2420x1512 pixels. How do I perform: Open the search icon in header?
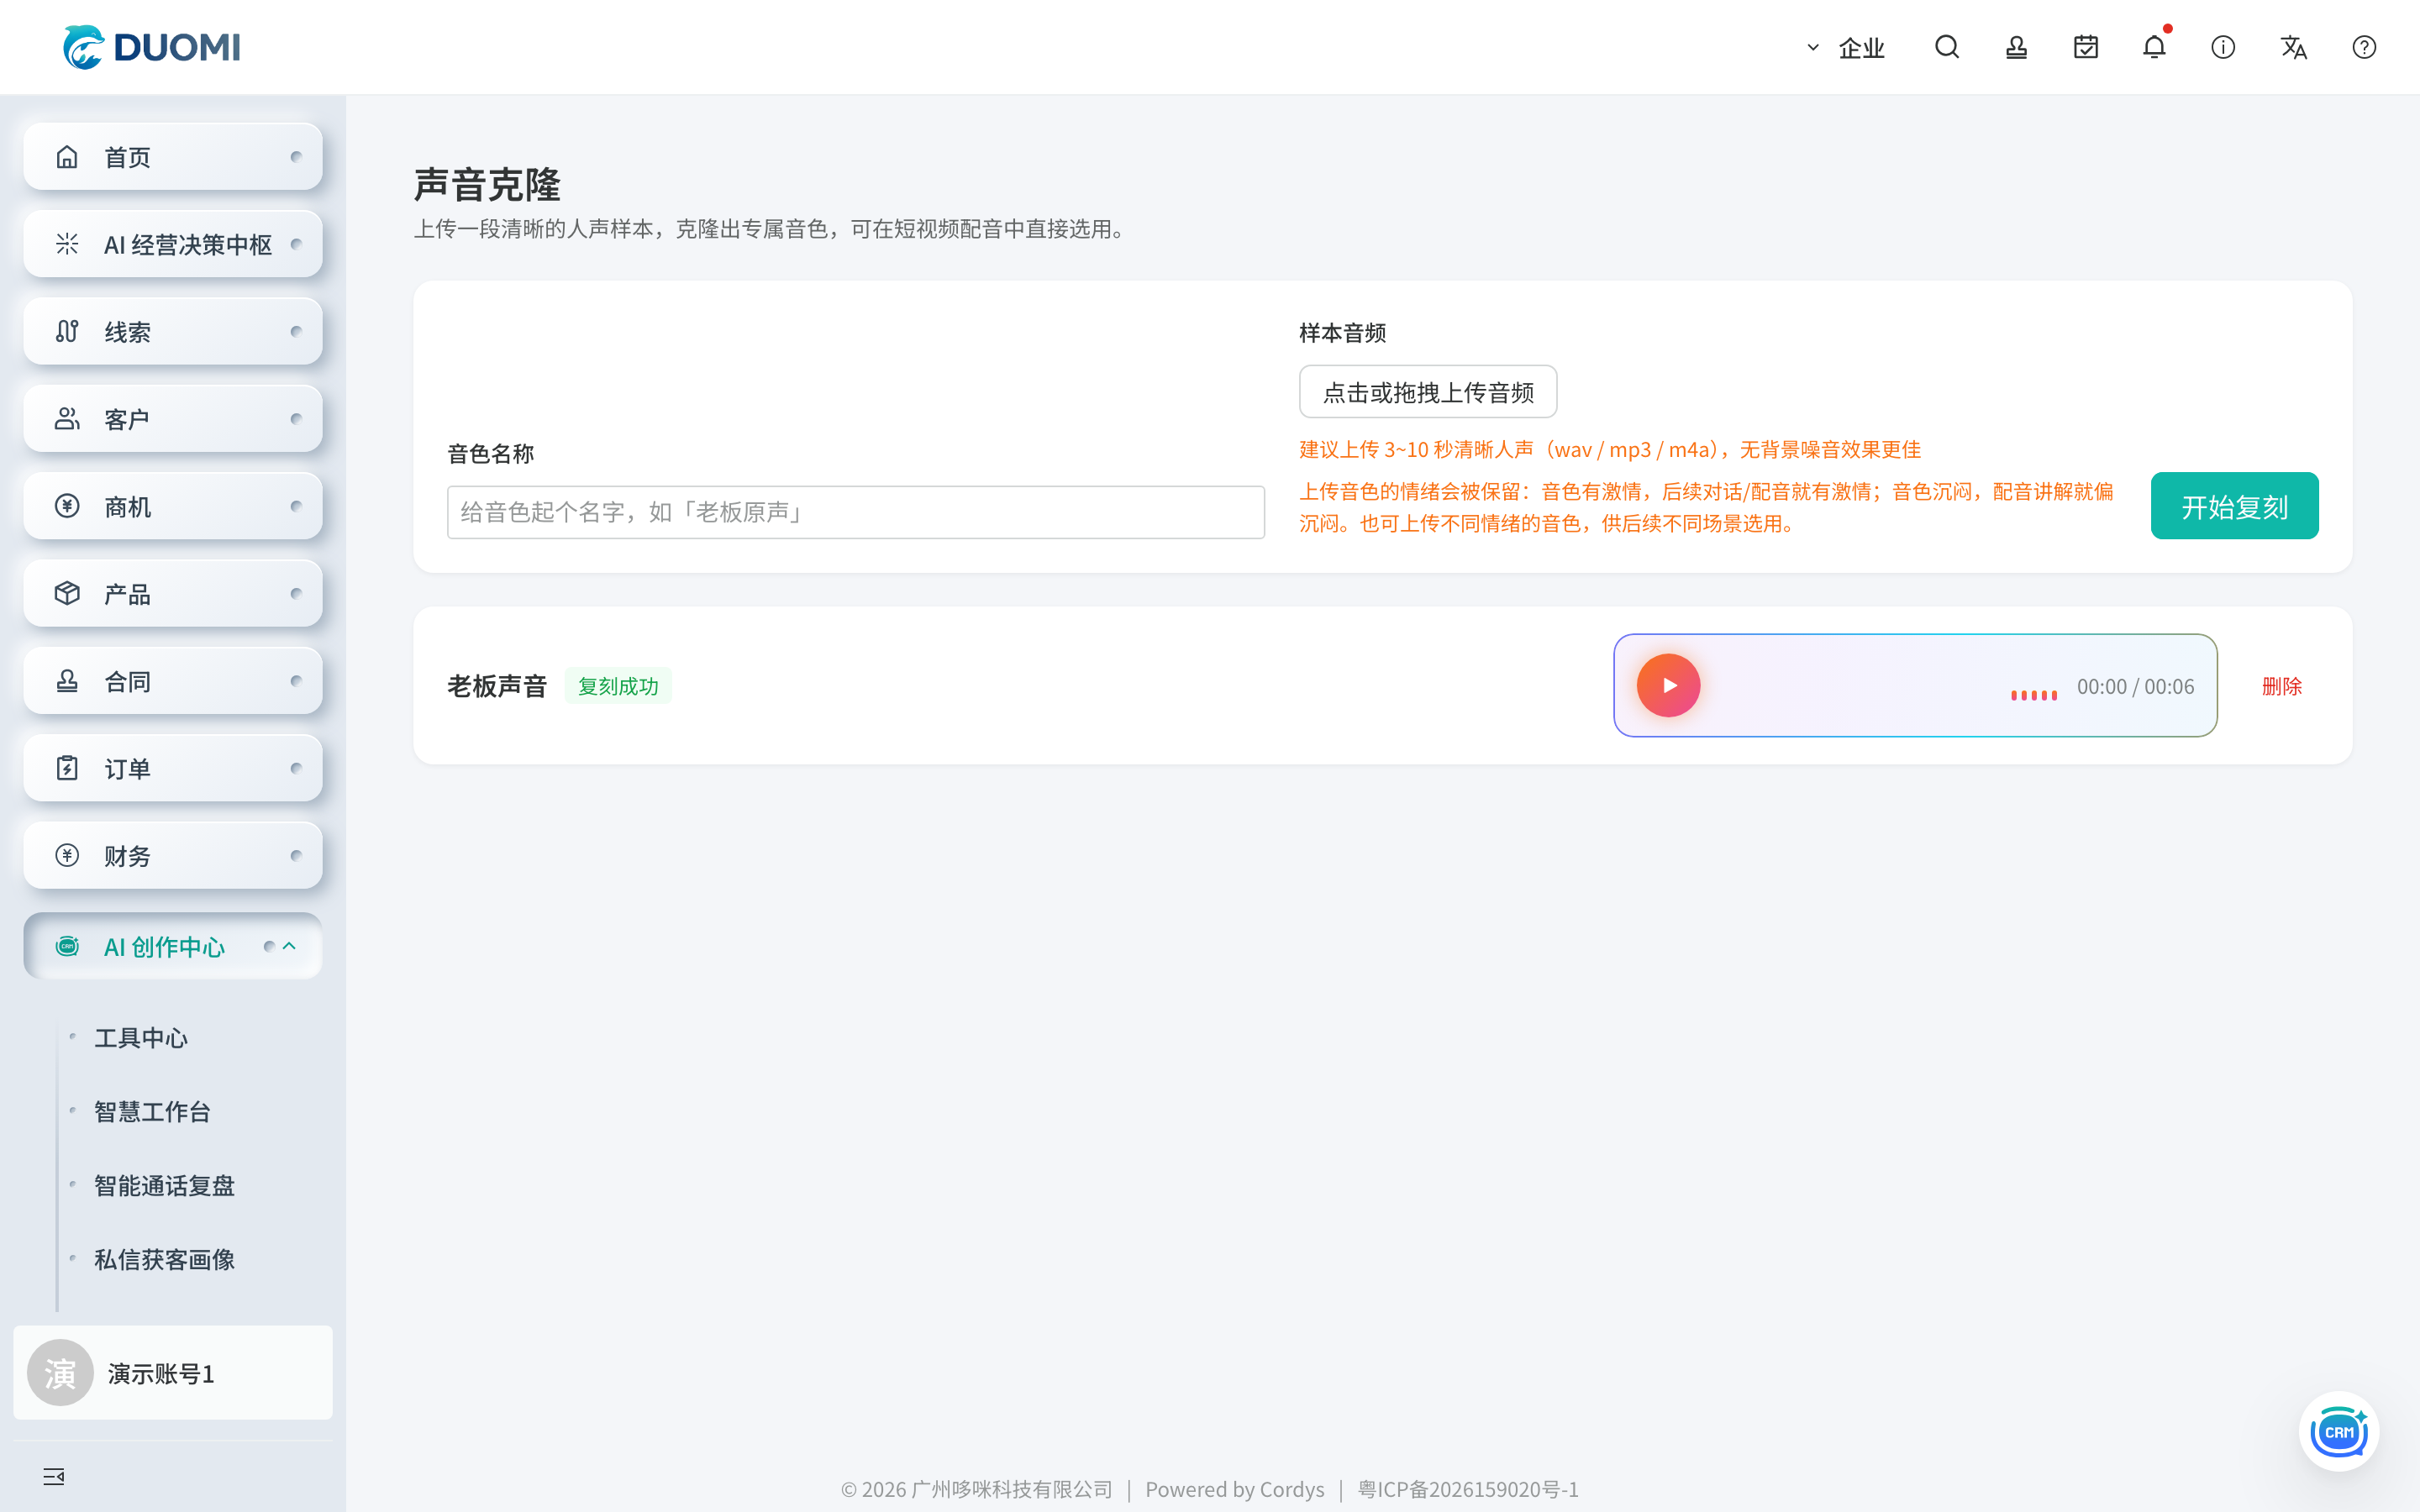coord(1946,47)
